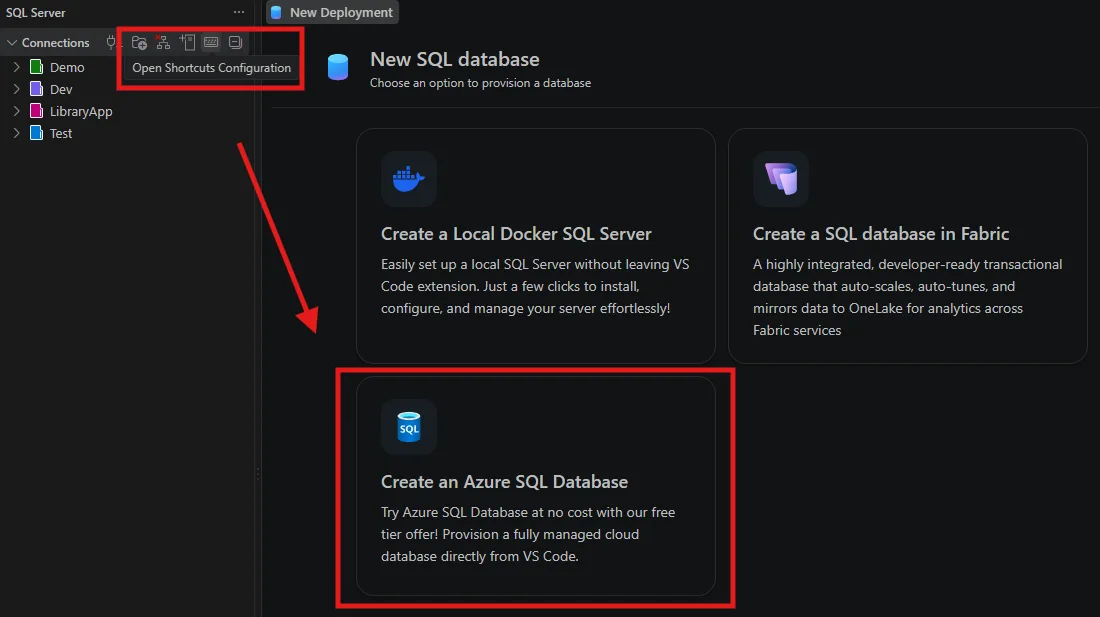Click the Azure SQL database icon
This screenshot has width=1100, height=617.
(x=408, y=427)
